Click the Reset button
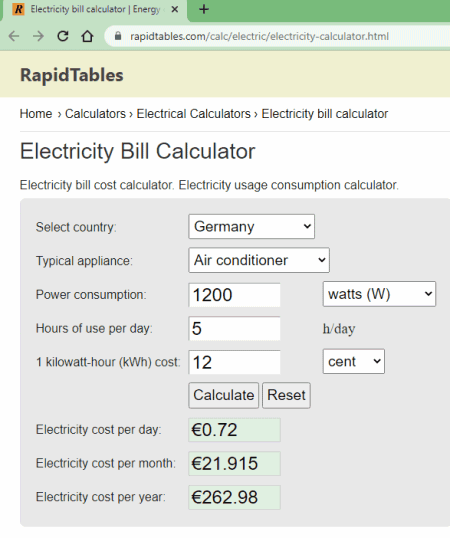The image size is (450, 538). [286, 395]
